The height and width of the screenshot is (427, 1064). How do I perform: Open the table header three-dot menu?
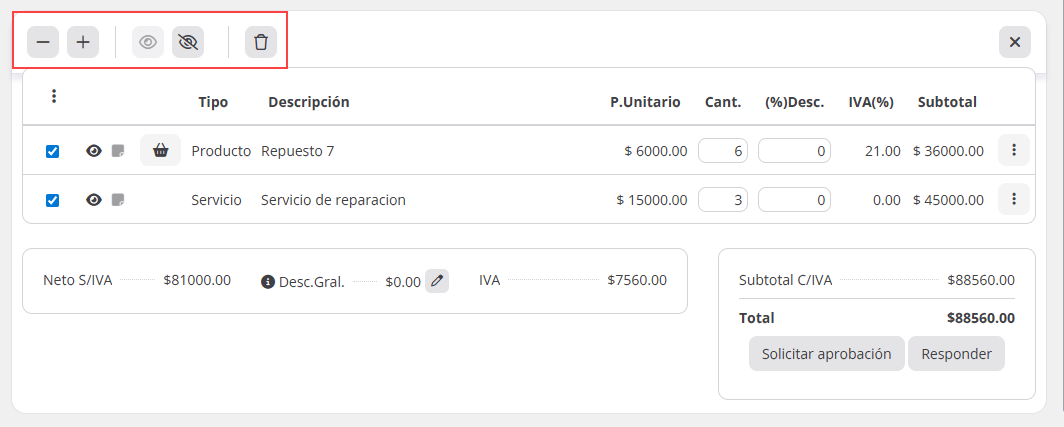pos(54,97)
